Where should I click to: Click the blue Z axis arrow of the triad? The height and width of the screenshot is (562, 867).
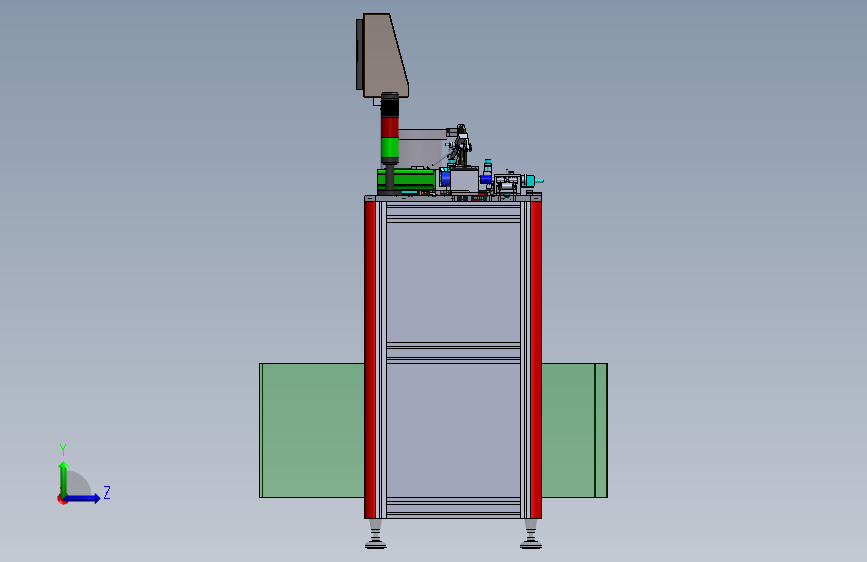tap(83, 498)
